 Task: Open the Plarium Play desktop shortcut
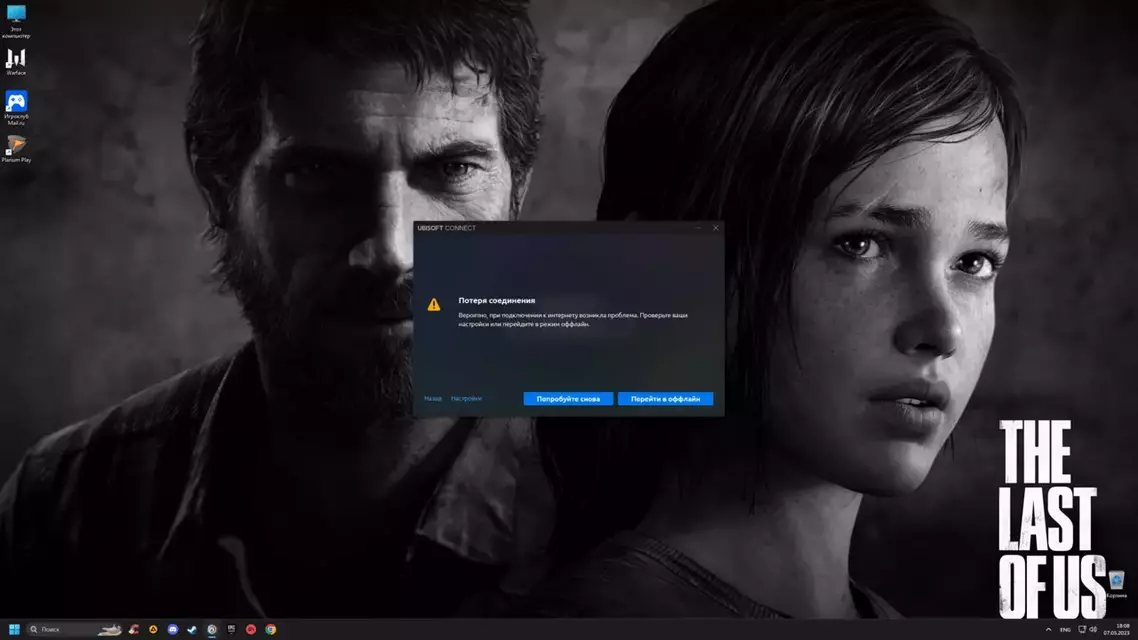coord(16,149)
